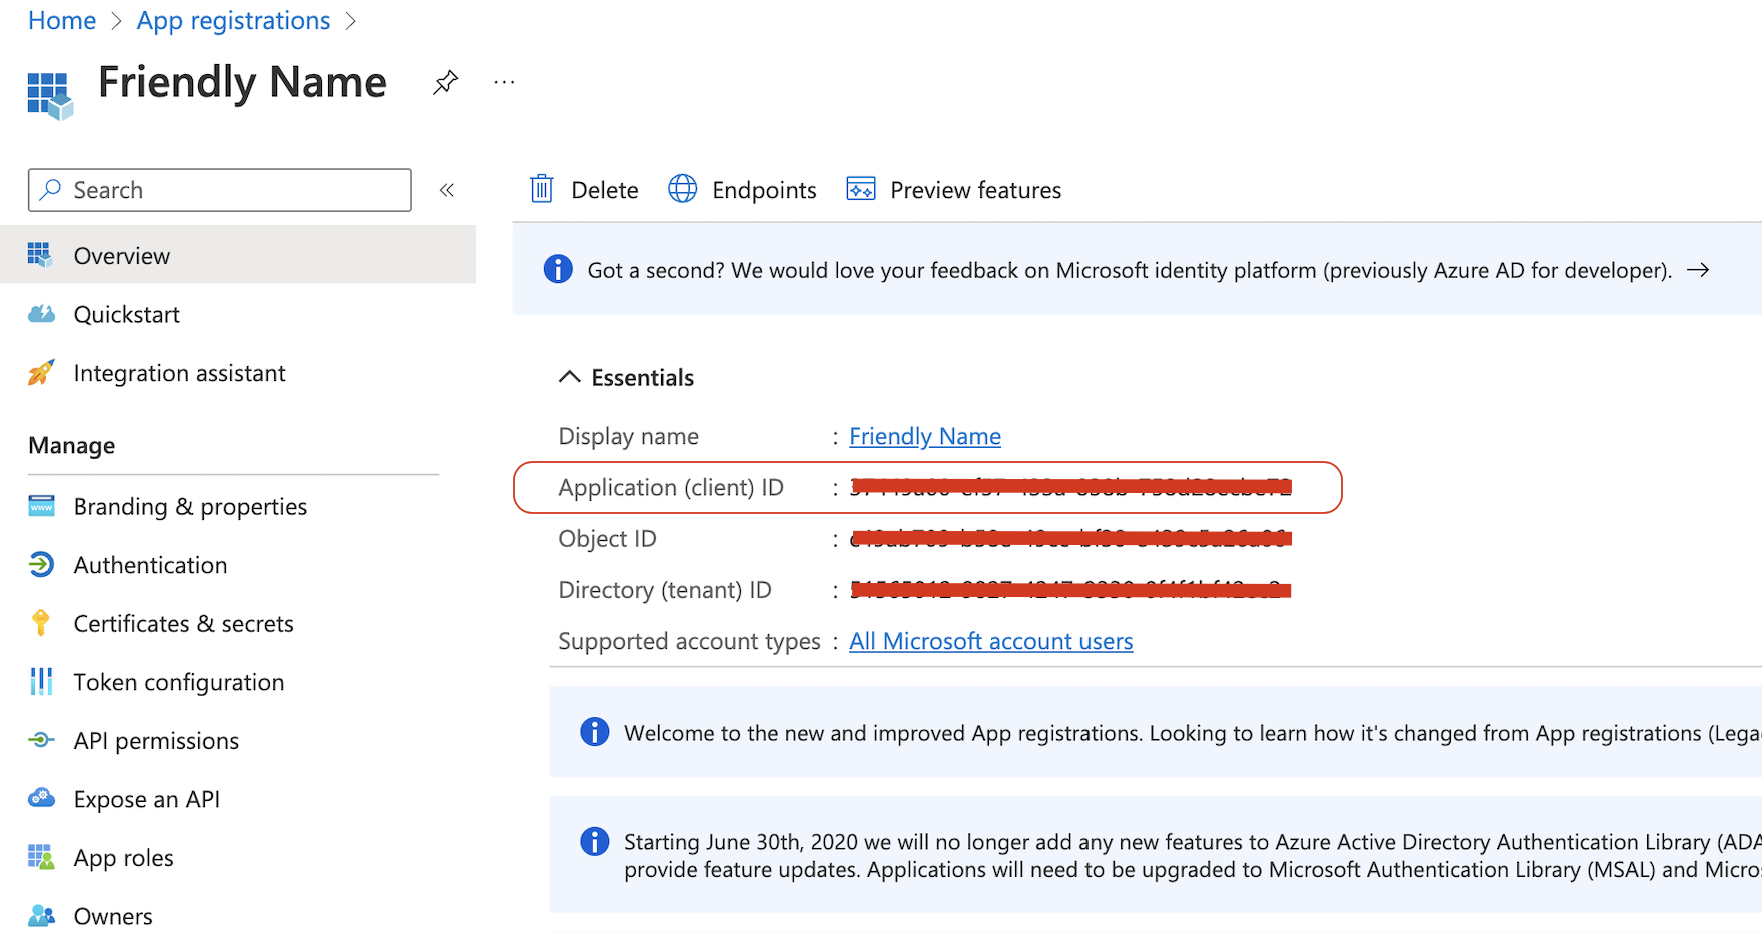Screen dimensions: 1762x932
Task: Click the app registration grid icon beside Friendly Name
Action: click(50, 95)
